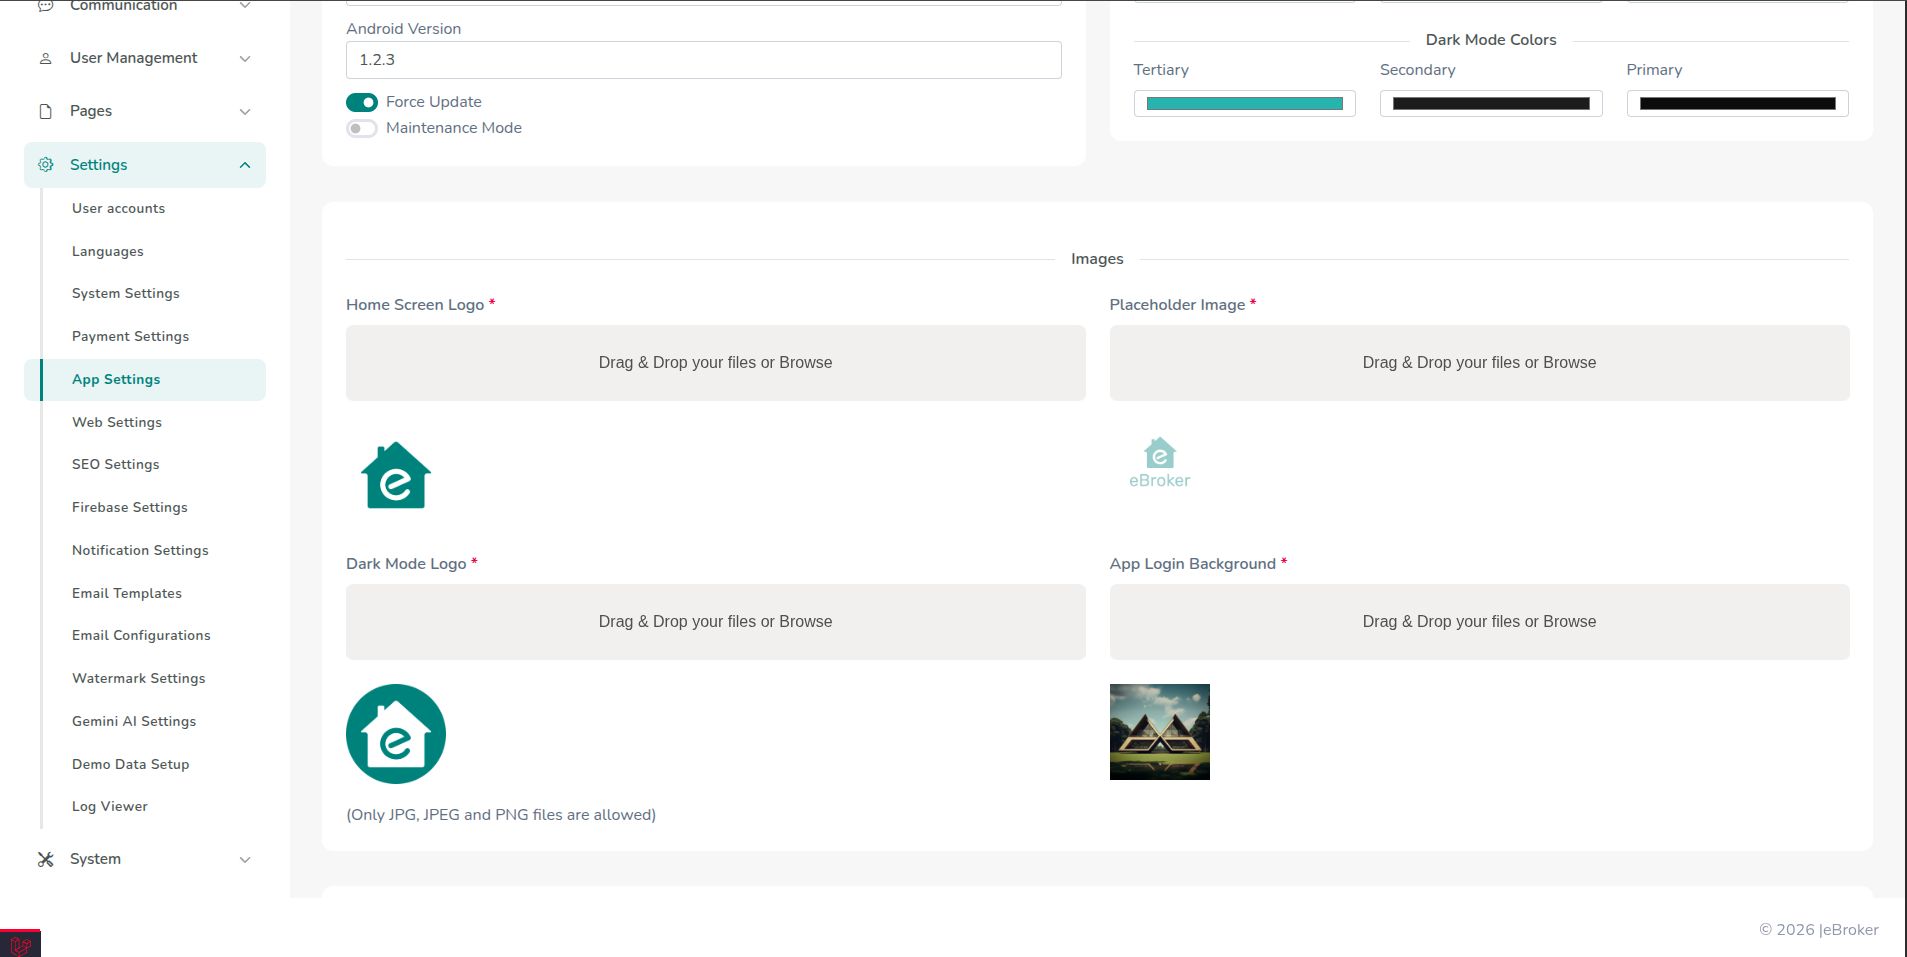
Task: Click the Settings gear icon
Action: pyautogui.click(x=45, y=165)
